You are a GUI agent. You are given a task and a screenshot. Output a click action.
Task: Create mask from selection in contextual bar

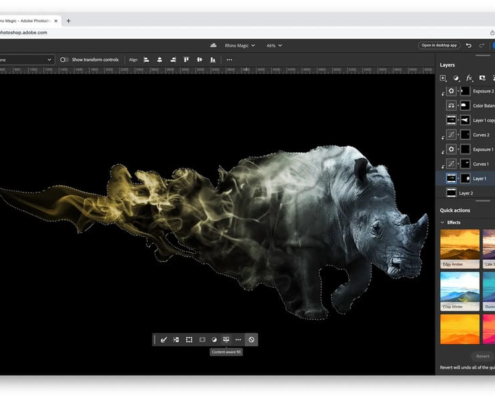[202, 340]
